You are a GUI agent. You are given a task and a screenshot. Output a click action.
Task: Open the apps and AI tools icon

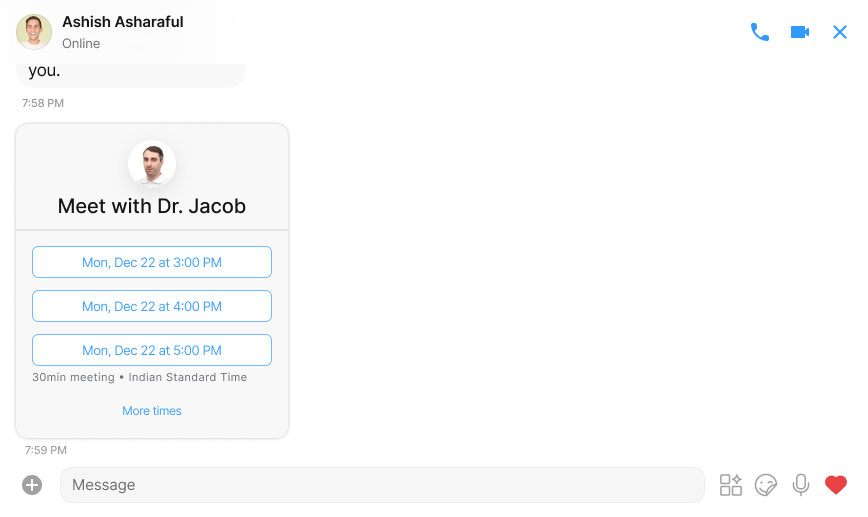731,485
